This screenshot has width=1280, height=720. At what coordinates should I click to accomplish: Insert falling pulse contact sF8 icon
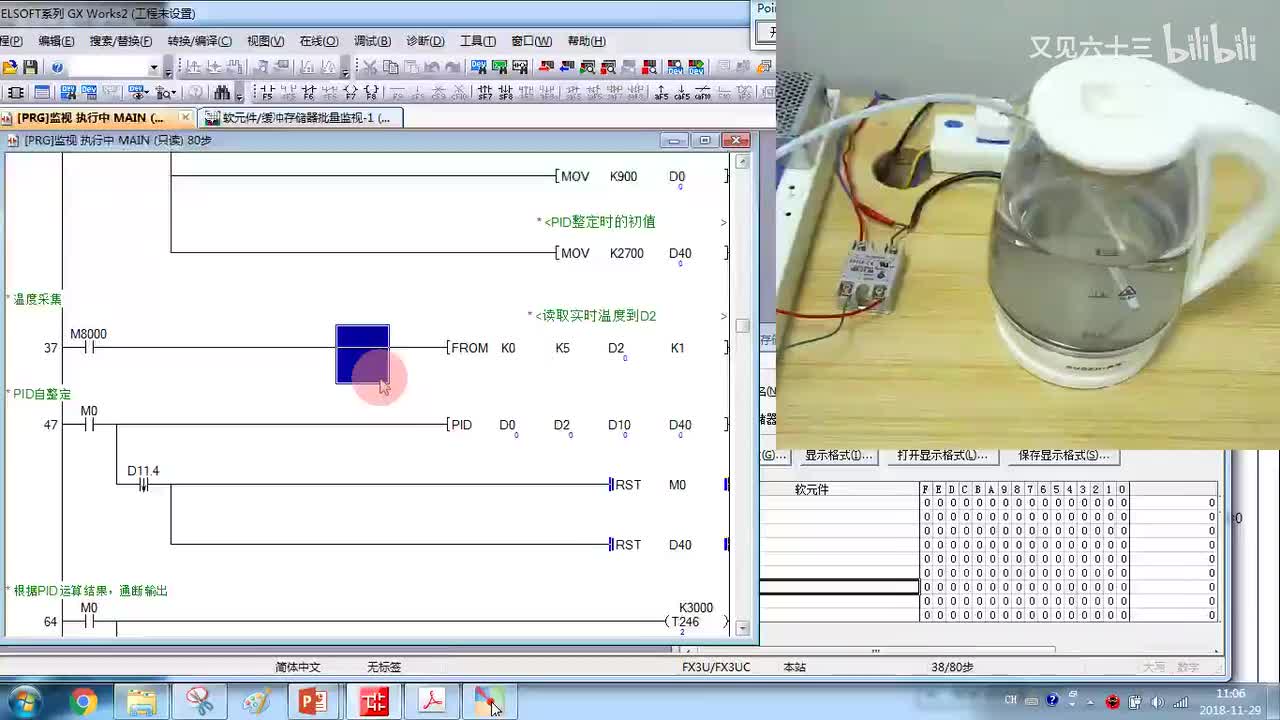(506, 93)
